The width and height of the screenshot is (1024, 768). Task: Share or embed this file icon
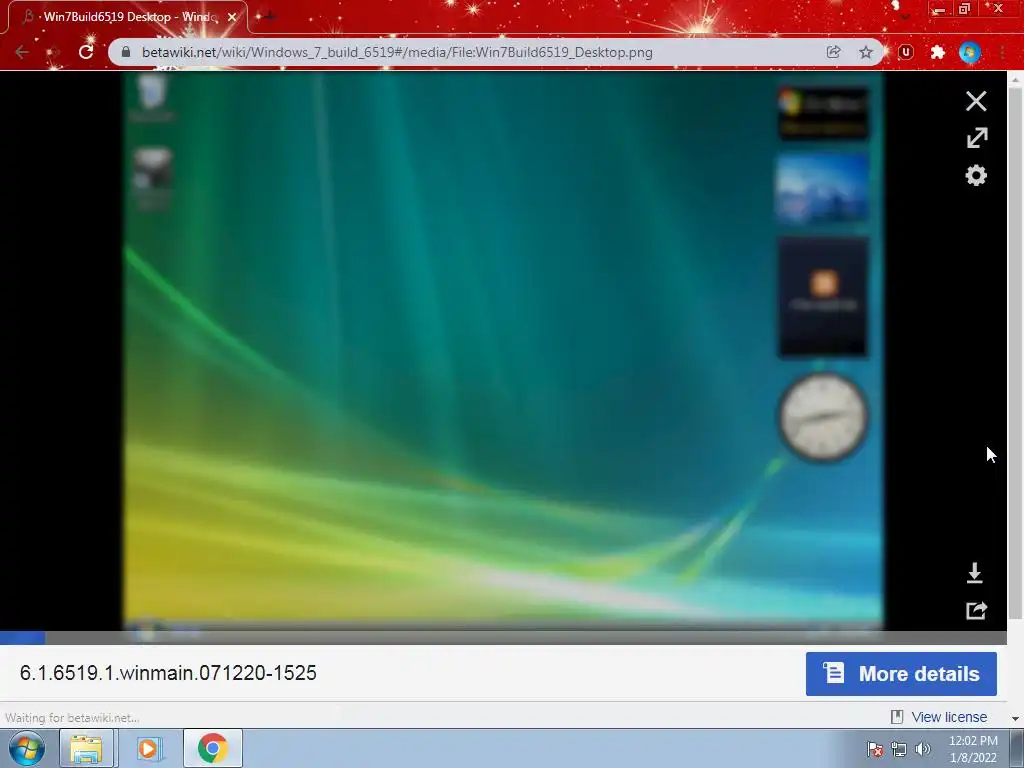976,610
